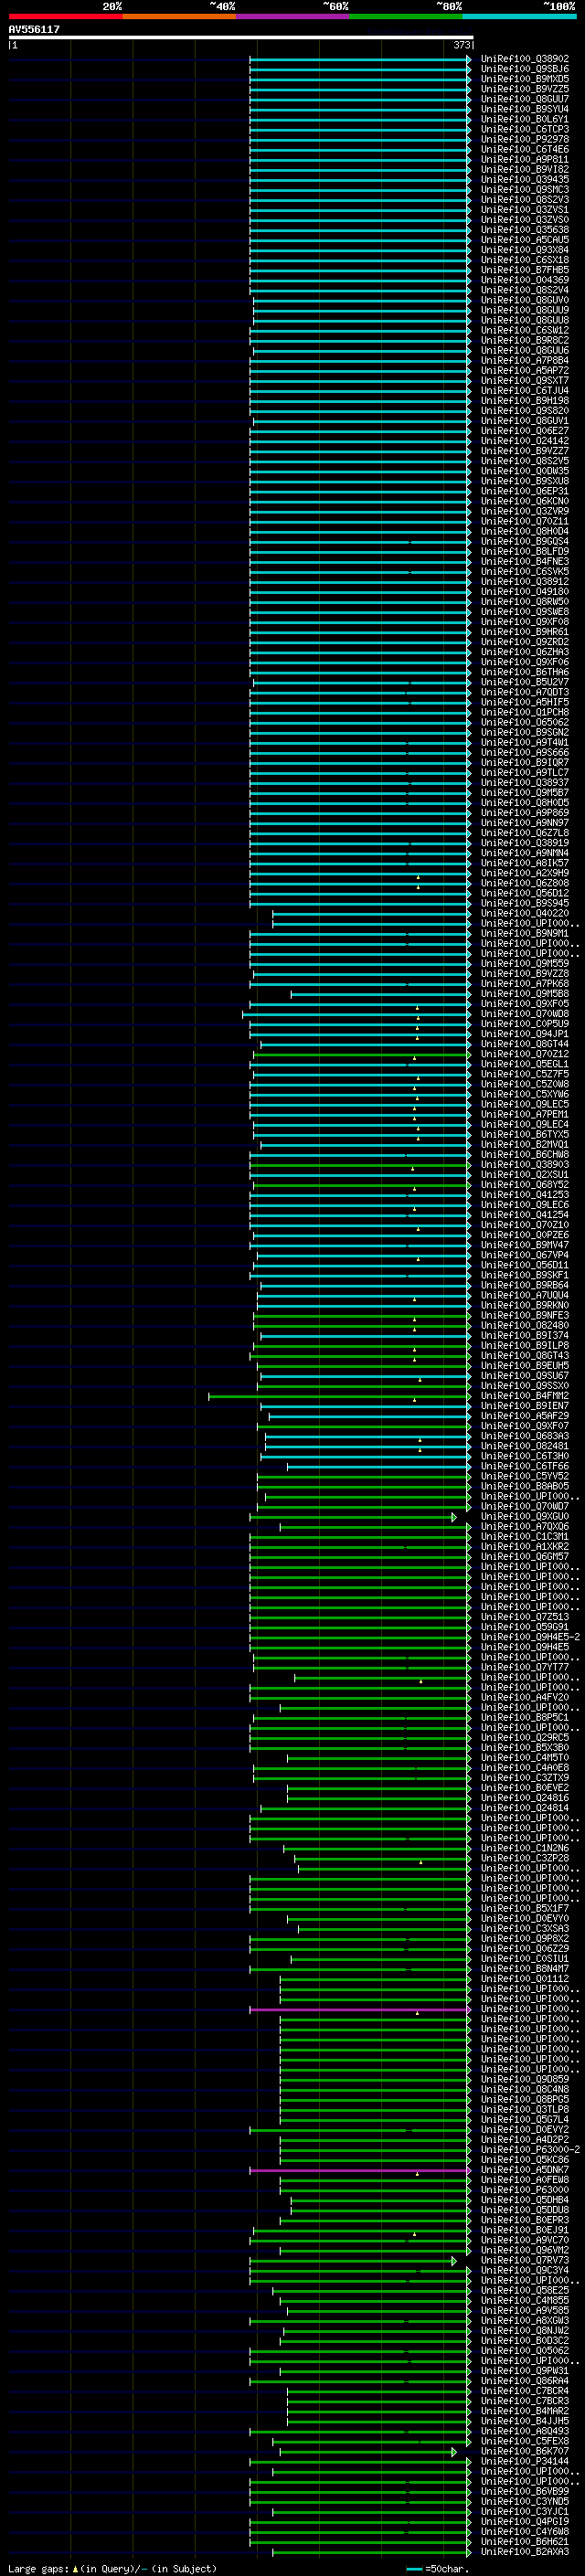Click the green ~80% identity legend segment
Image resolution: width=585 pixels, height=2576 pixels.
(x=406, y=16)
